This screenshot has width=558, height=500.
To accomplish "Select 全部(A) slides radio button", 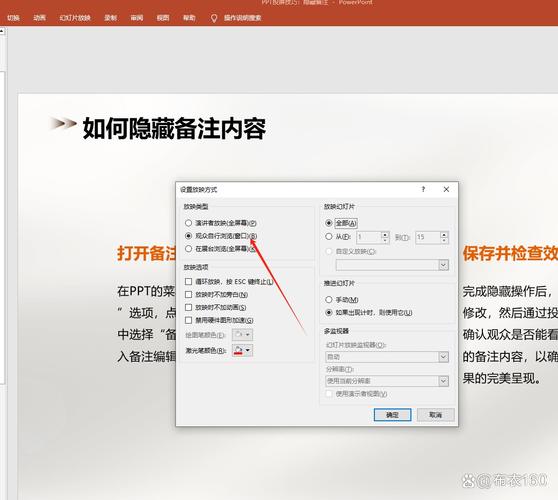I will pos(329,223).
